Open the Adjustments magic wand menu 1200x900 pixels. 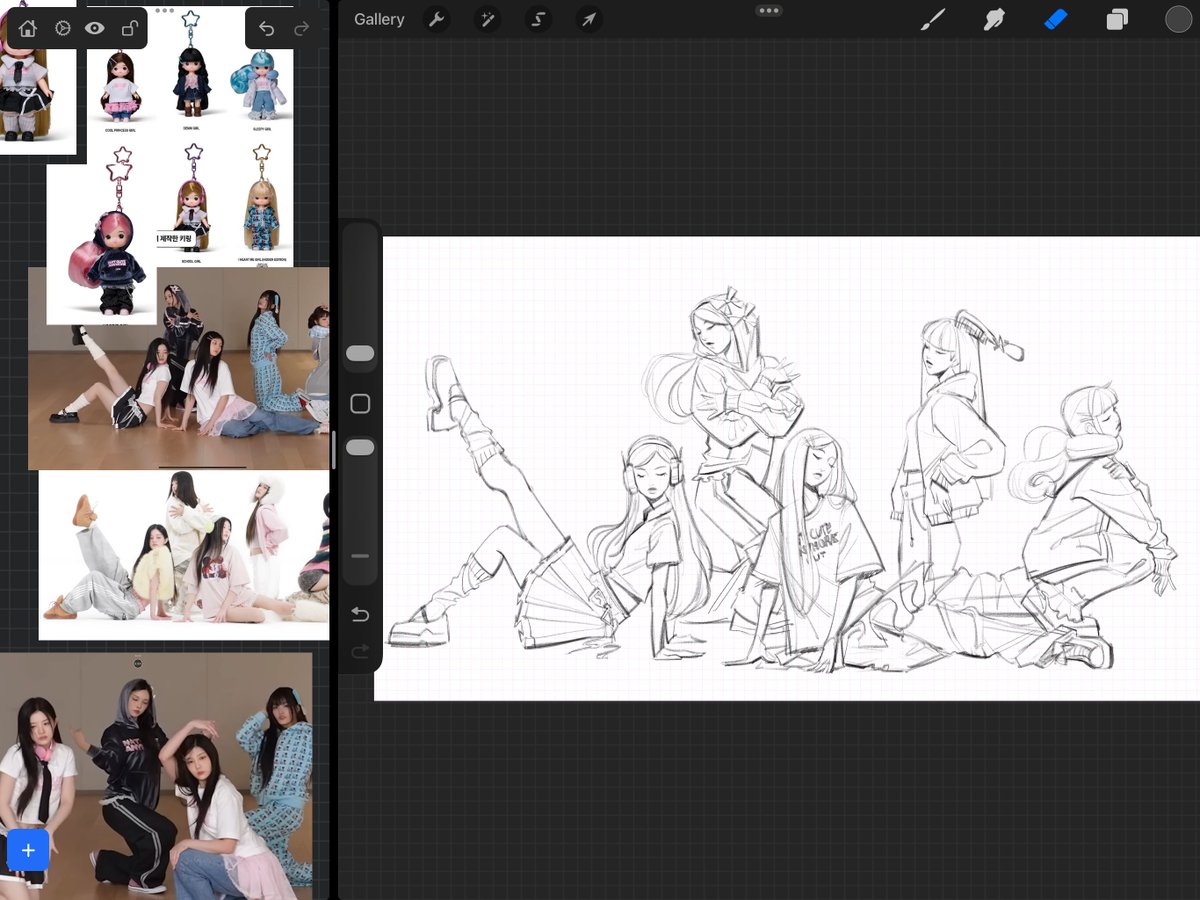coord(487,20)
